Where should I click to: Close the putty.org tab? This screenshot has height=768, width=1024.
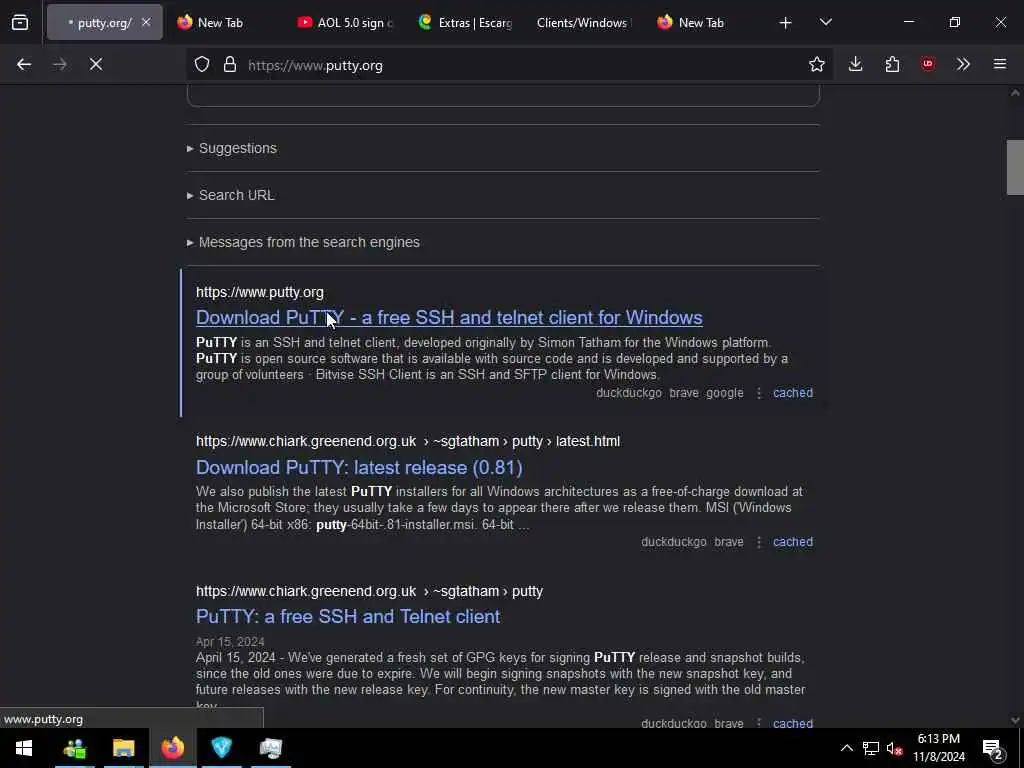[x=146, y=22]
